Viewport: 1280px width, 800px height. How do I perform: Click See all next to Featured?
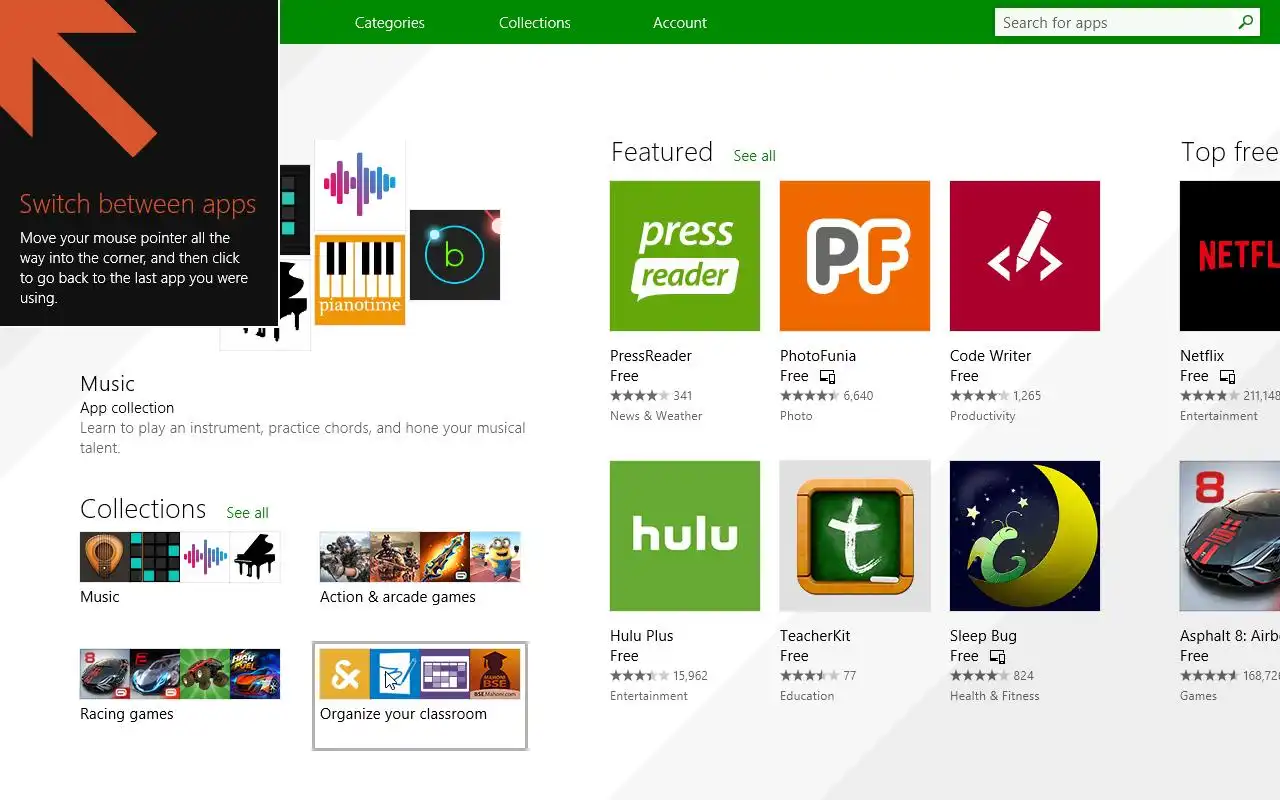coord(754,156)
